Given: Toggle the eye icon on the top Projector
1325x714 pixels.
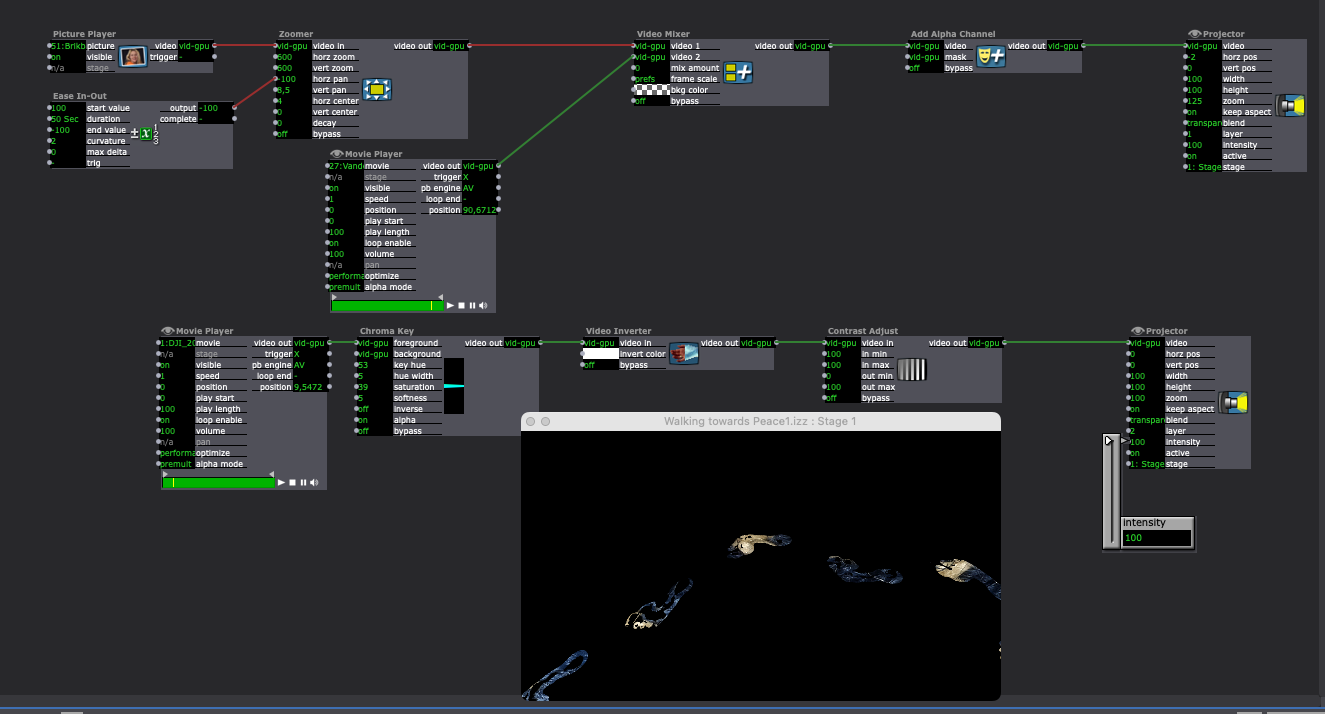Looking at the screenshot, I should [1194, 34].
